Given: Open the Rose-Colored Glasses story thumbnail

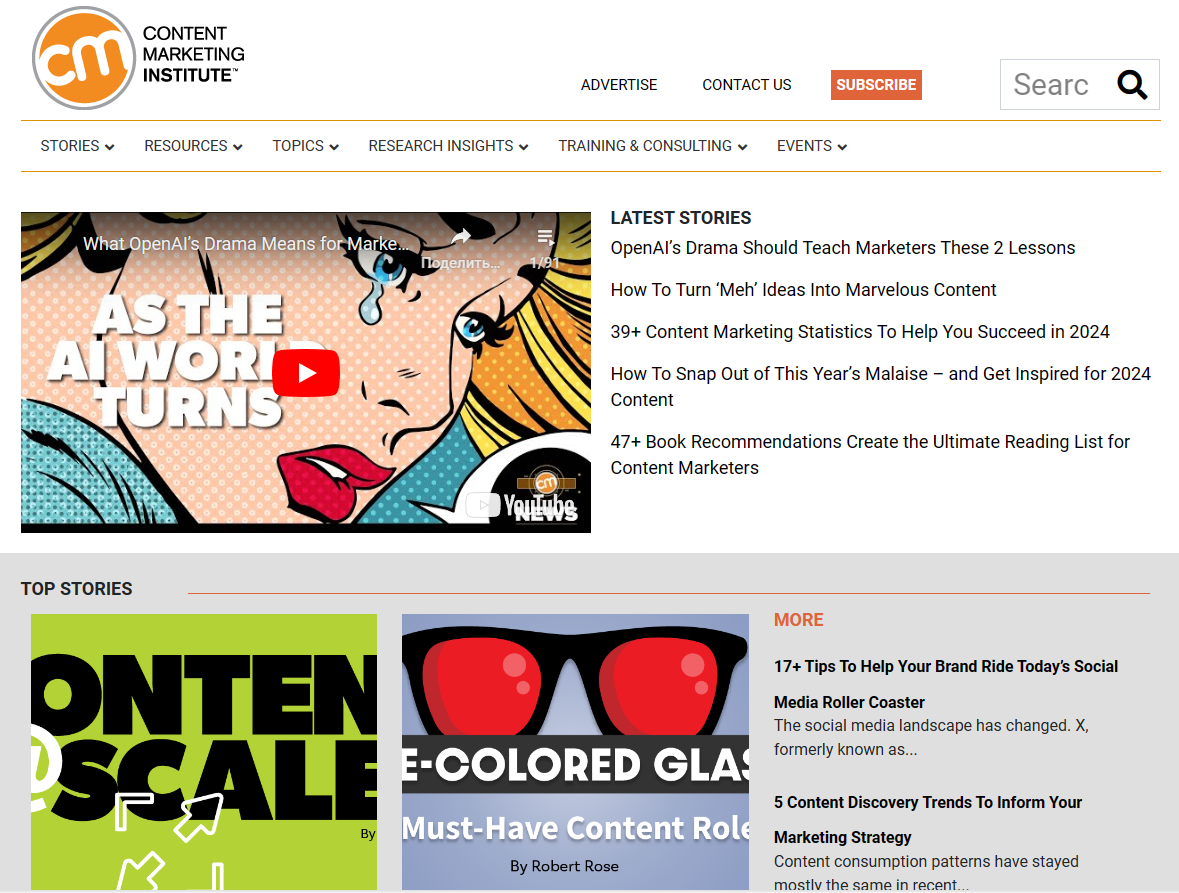Looking at the screenshot, I should pyautogui.click(x=575, y=752).
